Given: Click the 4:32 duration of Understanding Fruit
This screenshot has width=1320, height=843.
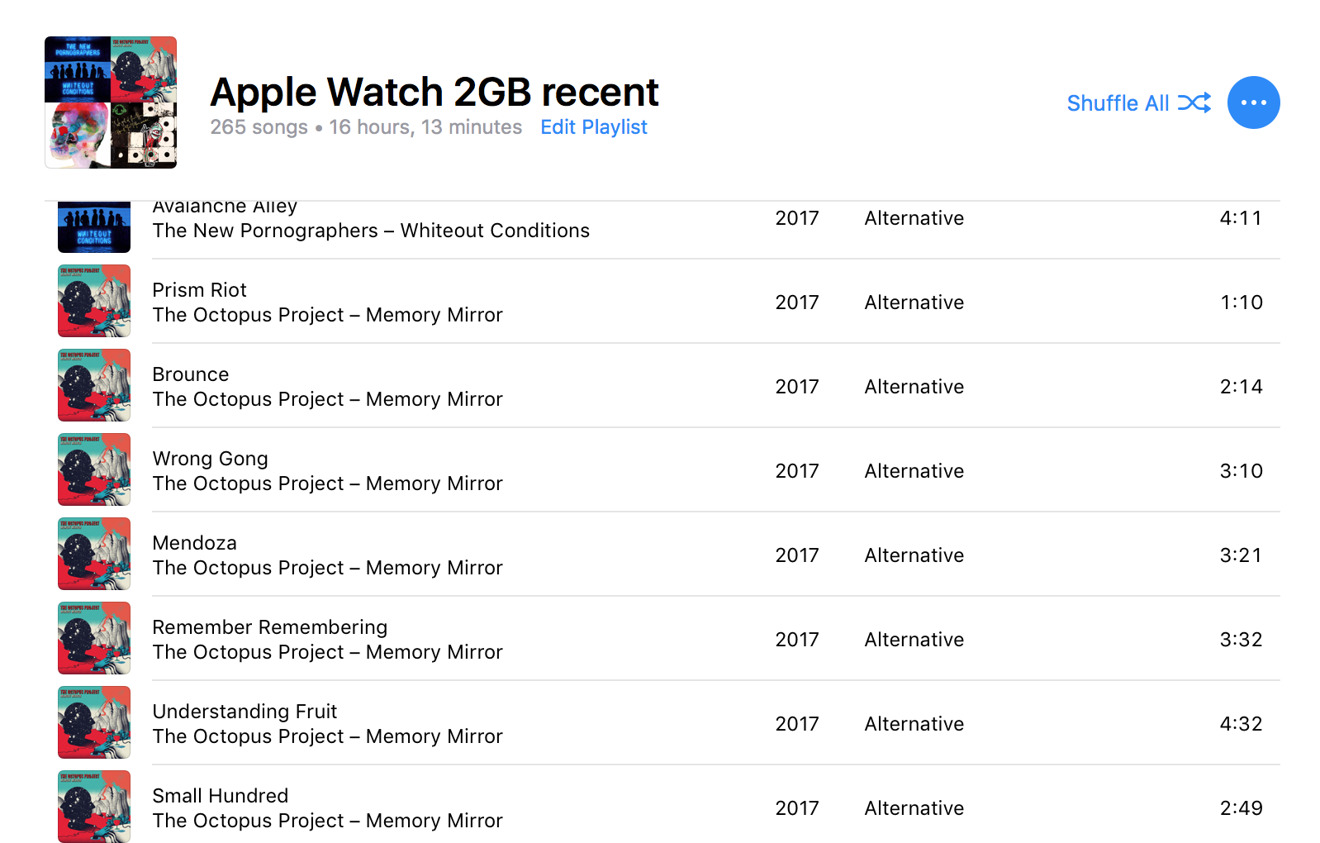Looking at the screenshot, I should (x=1241, y=724).
